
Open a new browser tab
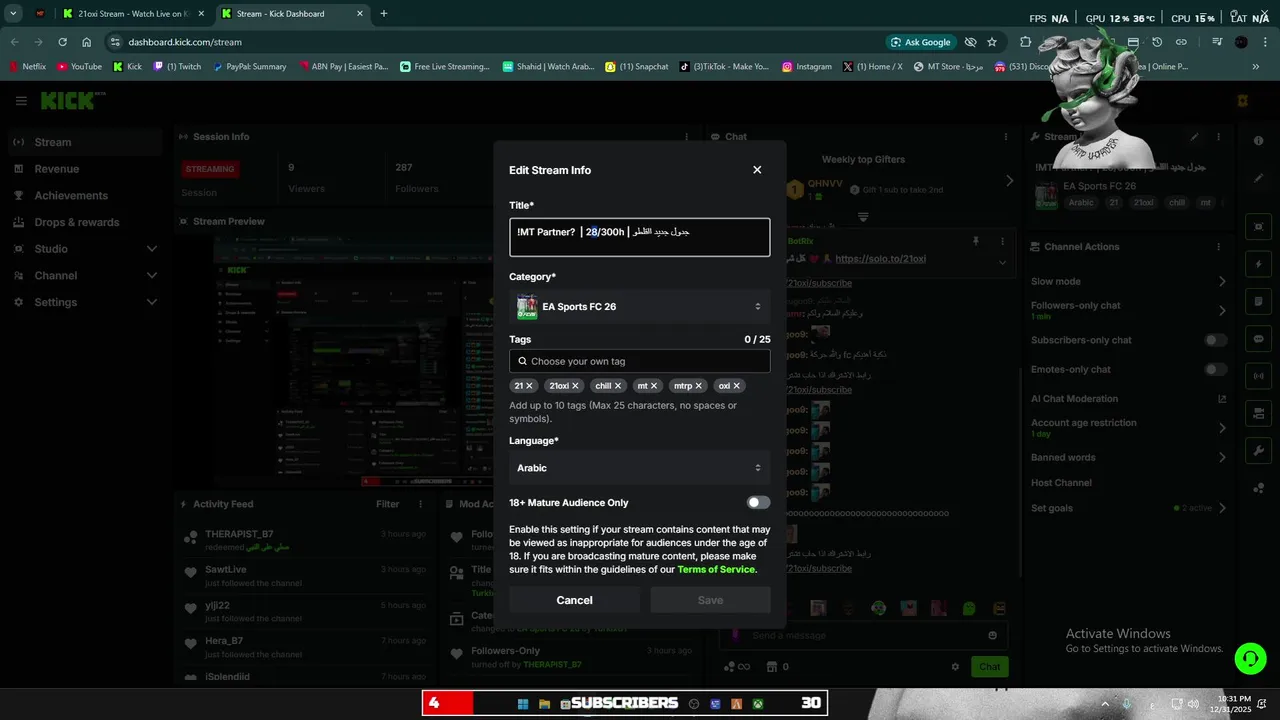tap(383, 14)
